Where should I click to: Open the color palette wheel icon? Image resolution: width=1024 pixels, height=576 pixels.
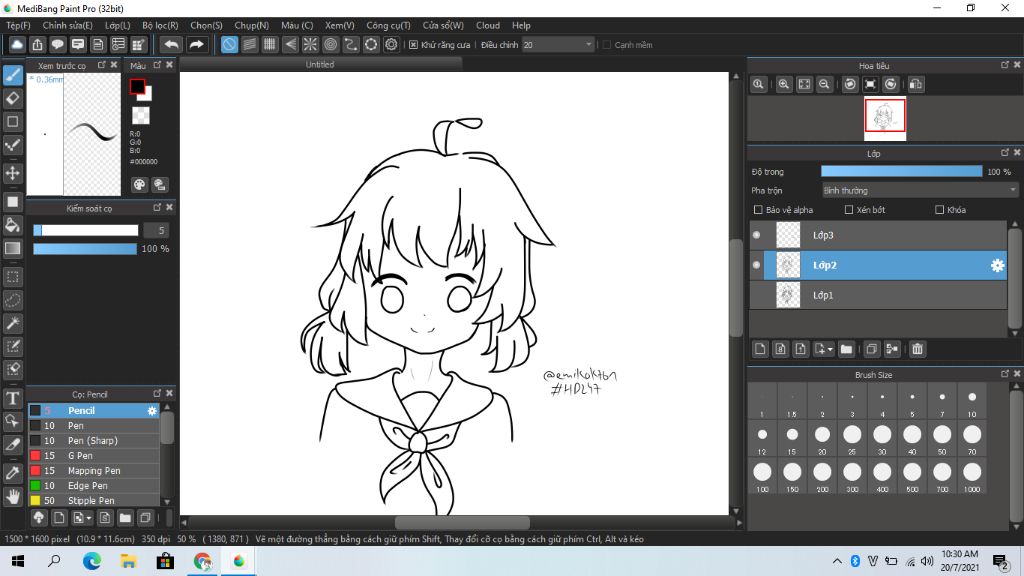click(139, 185)
